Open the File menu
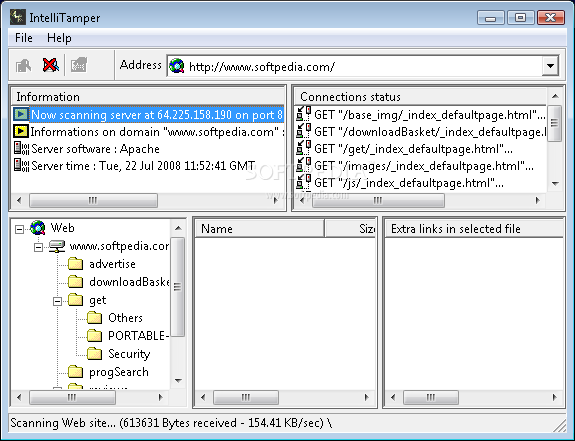This screenshot has height=441, width=575. [x=23, y=38]
